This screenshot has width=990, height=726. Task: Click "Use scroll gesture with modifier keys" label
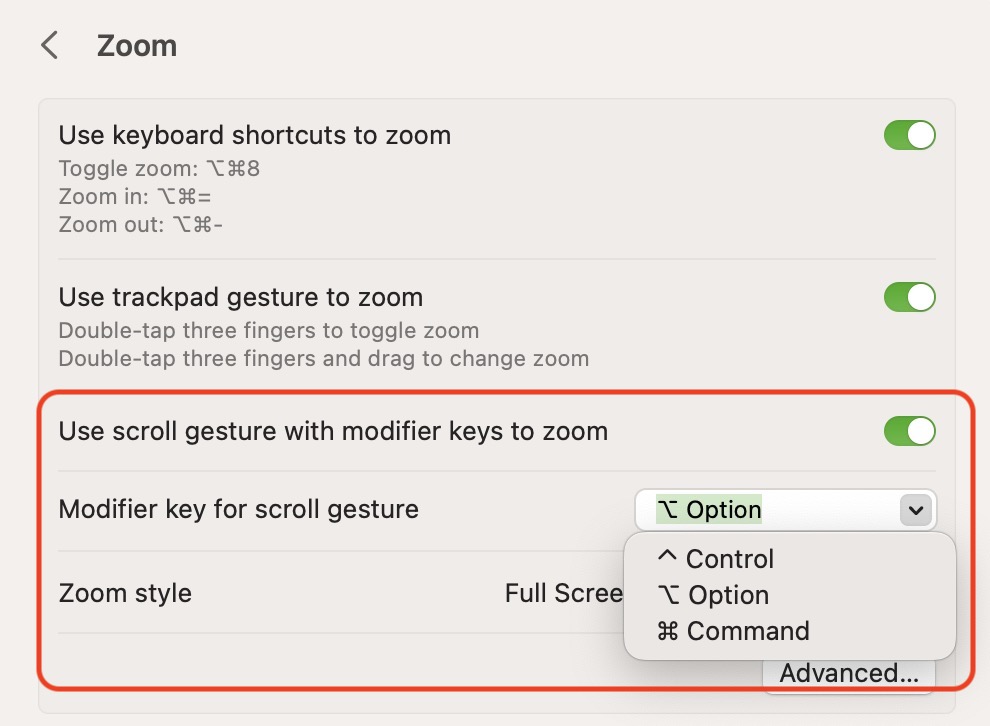(x=333, y=432)
